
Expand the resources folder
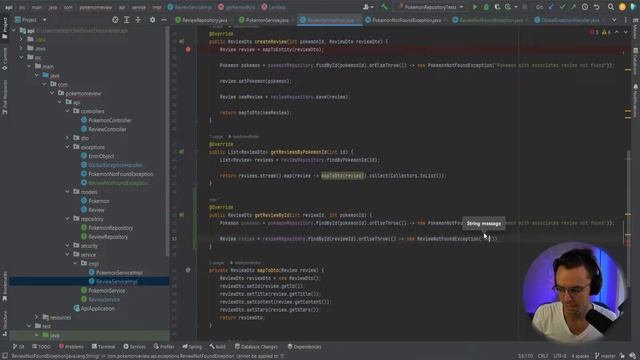point(36,317)
